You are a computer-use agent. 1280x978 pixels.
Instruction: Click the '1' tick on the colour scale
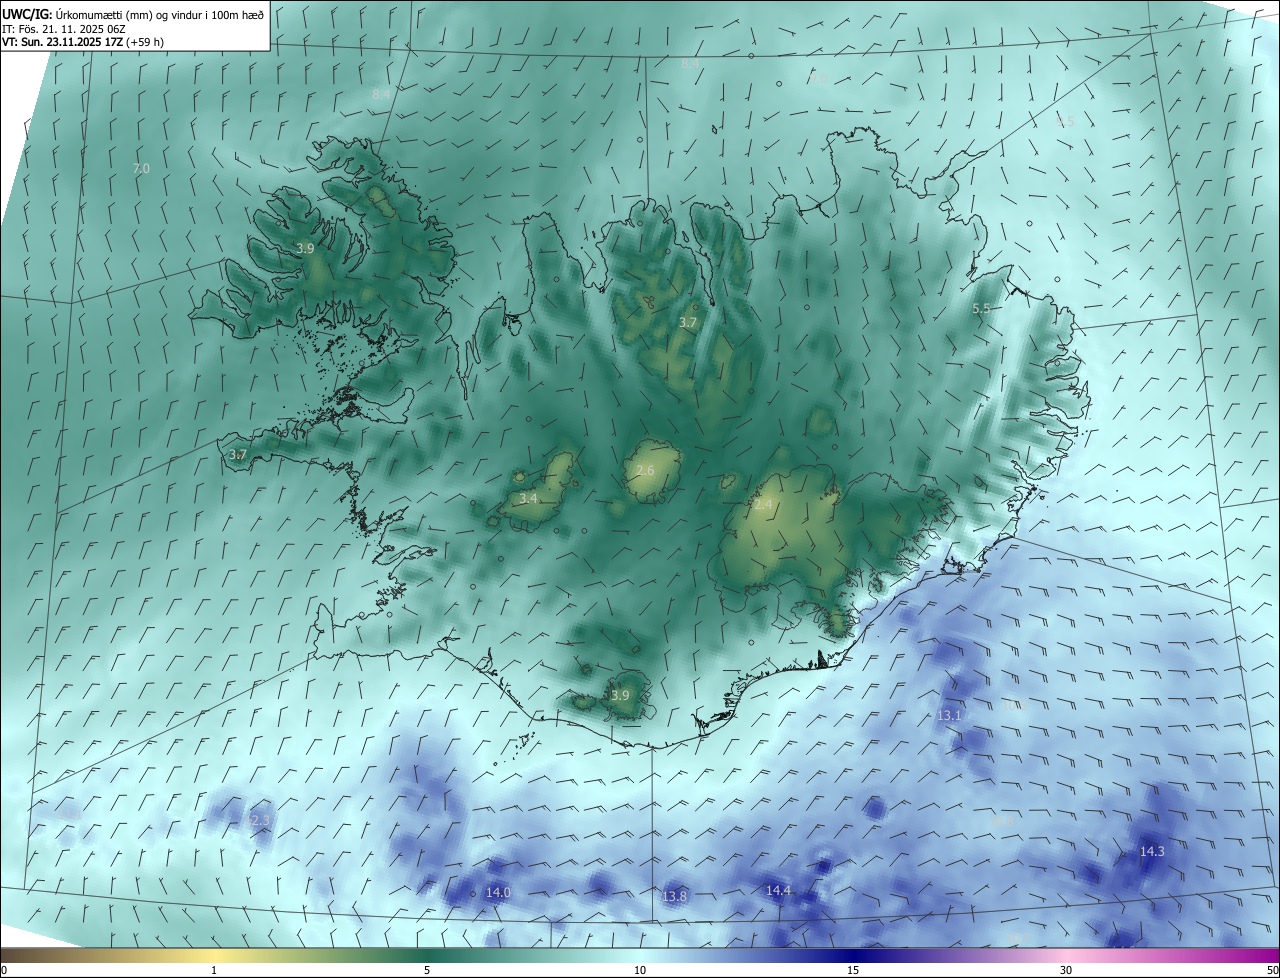214,970
